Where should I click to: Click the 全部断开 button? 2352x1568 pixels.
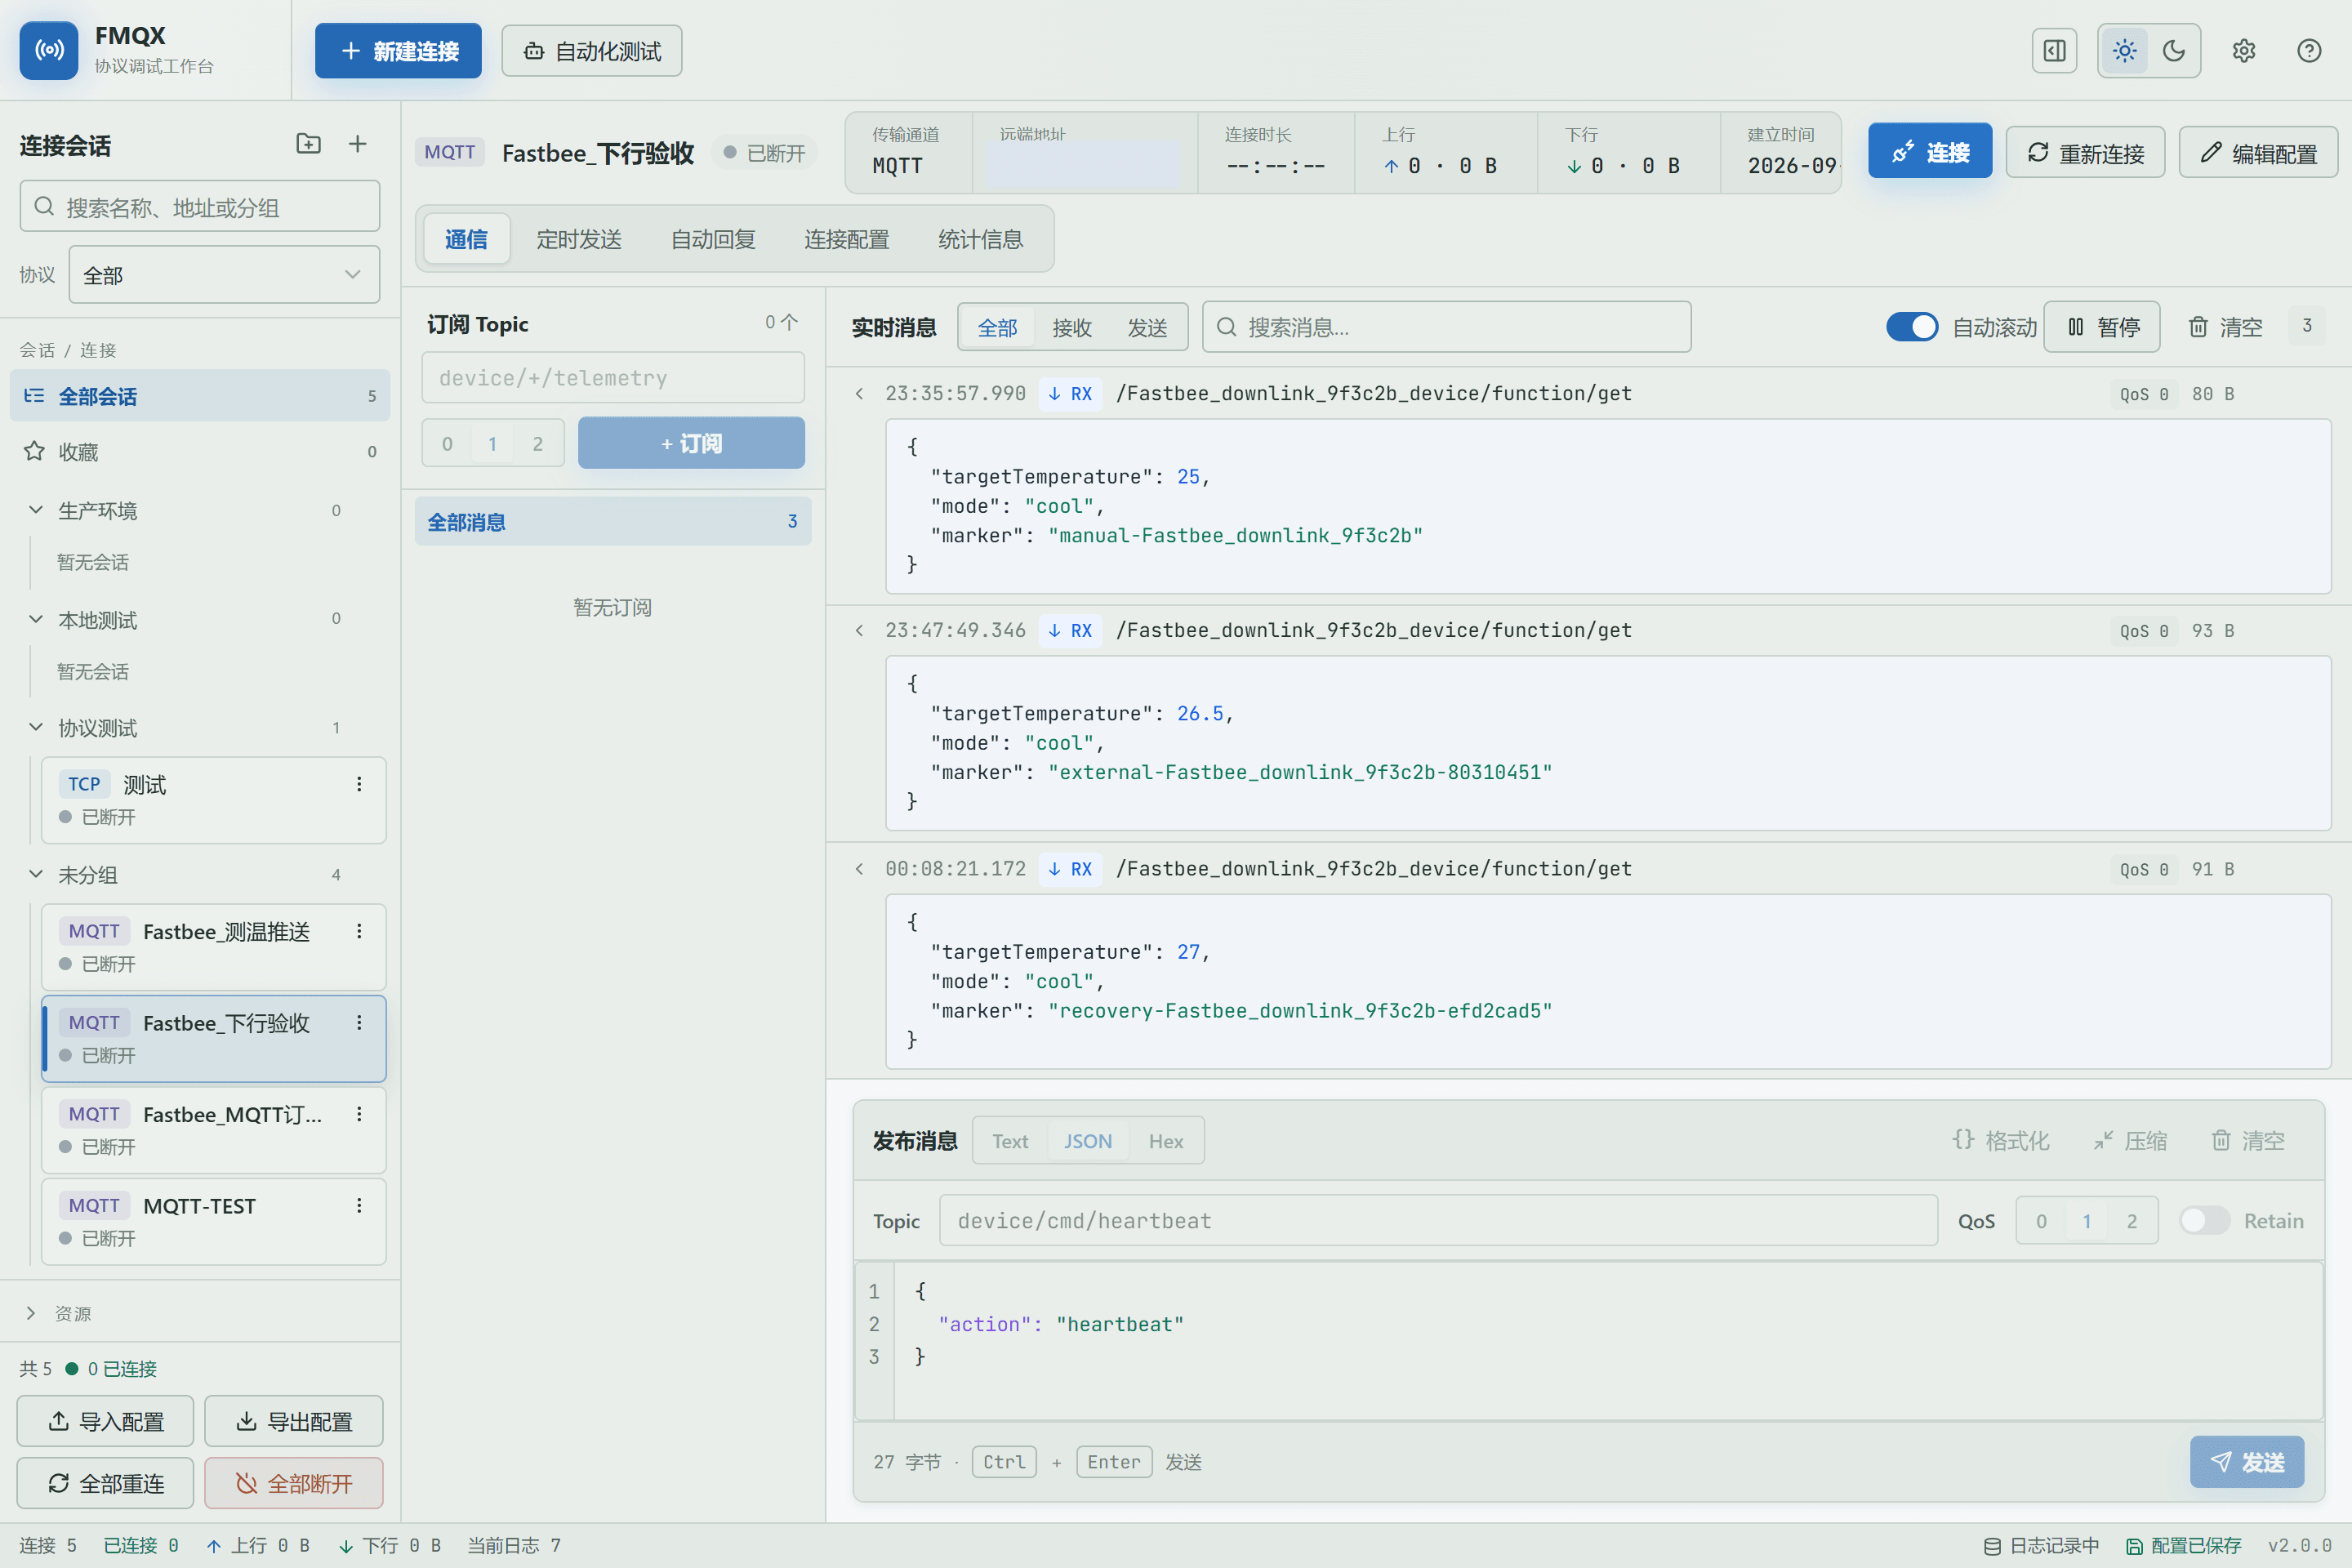[294, 1483]
